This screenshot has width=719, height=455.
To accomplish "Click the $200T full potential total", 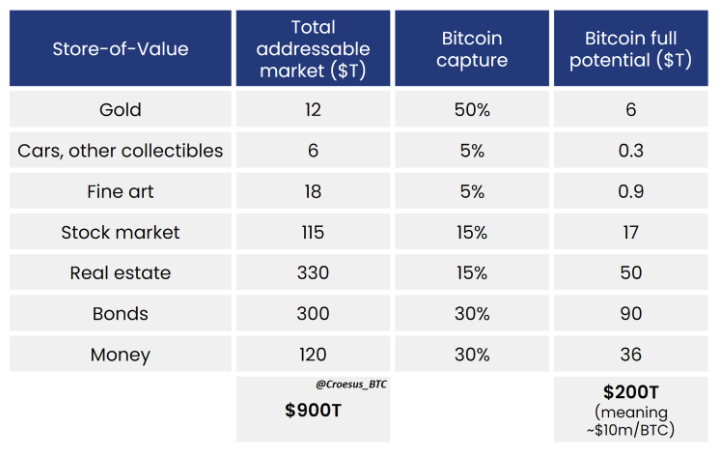I will (x=631, y=392).
